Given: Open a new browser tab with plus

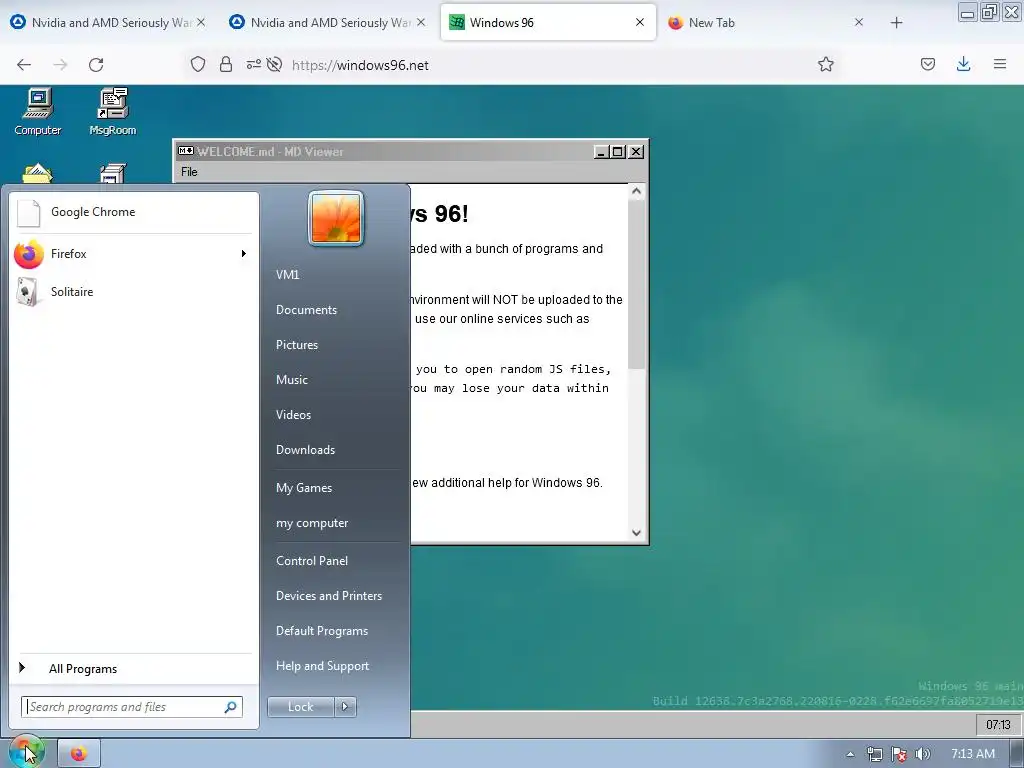Looking at the screenshot, I should click(897, 23).
